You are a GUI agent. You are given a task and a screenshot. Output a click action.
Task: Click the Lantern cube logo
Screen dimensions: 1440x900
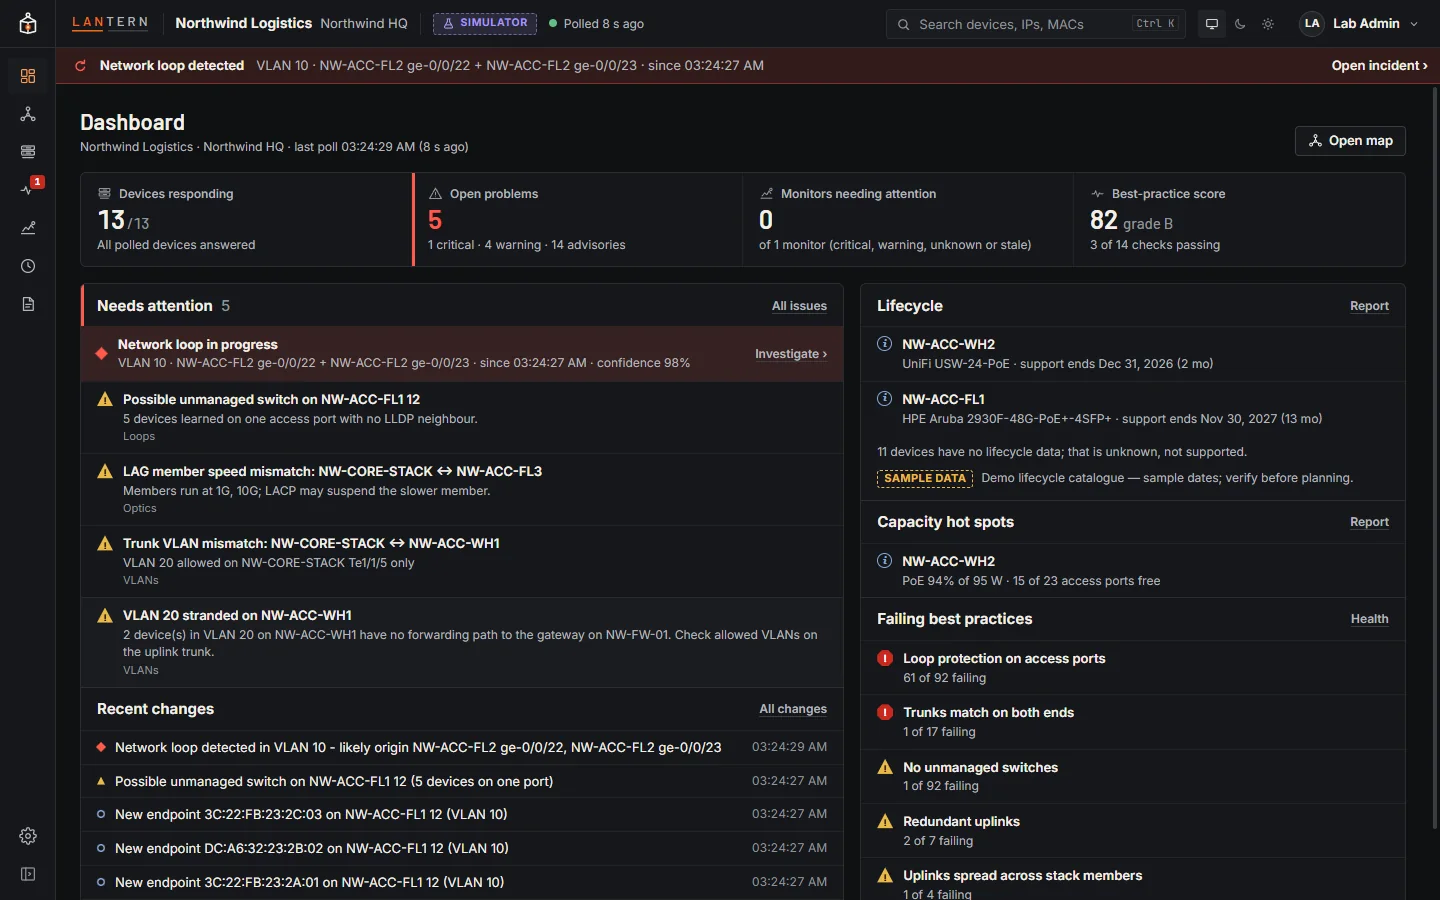click(x=28, y=24)
